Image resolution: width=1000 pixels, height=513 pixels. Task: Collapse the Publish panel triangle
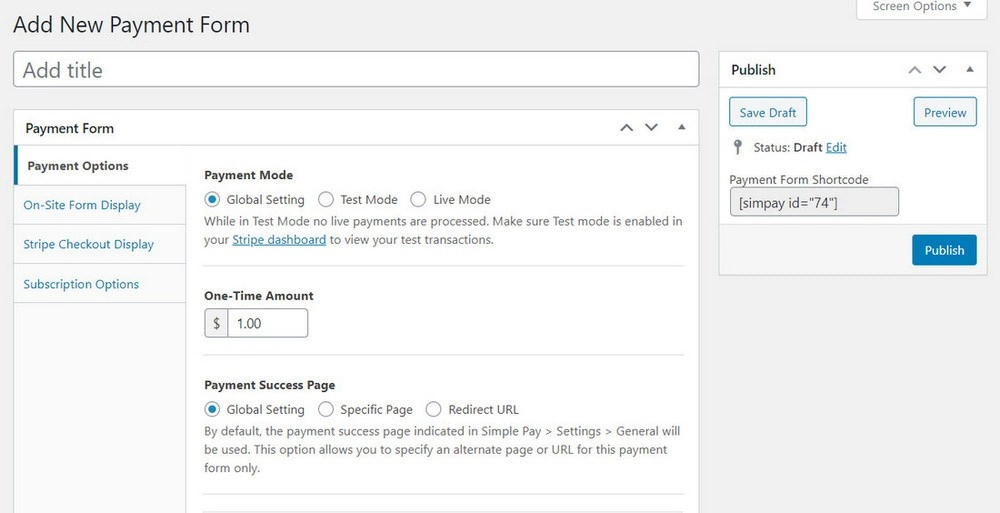pos(969,70)
